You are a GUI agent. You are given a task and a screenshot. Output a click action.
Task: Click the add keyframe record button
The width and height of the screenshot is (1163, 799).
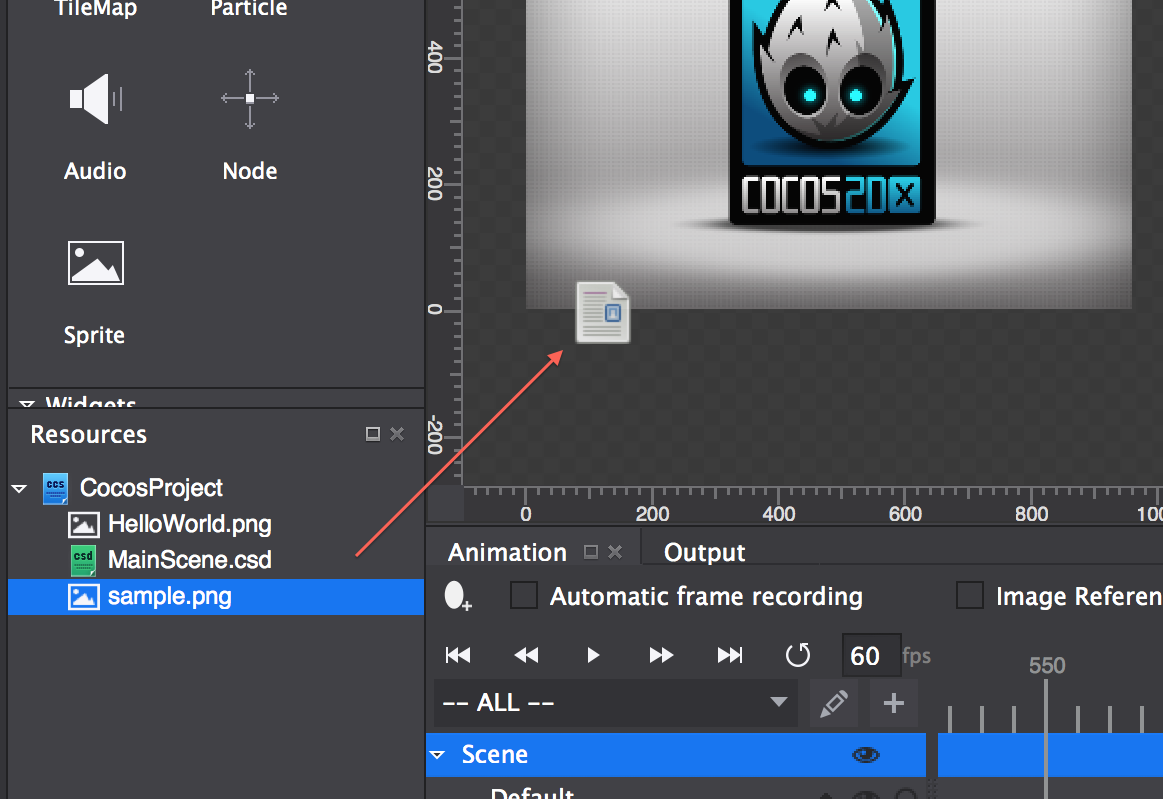[x=457, y=596]
